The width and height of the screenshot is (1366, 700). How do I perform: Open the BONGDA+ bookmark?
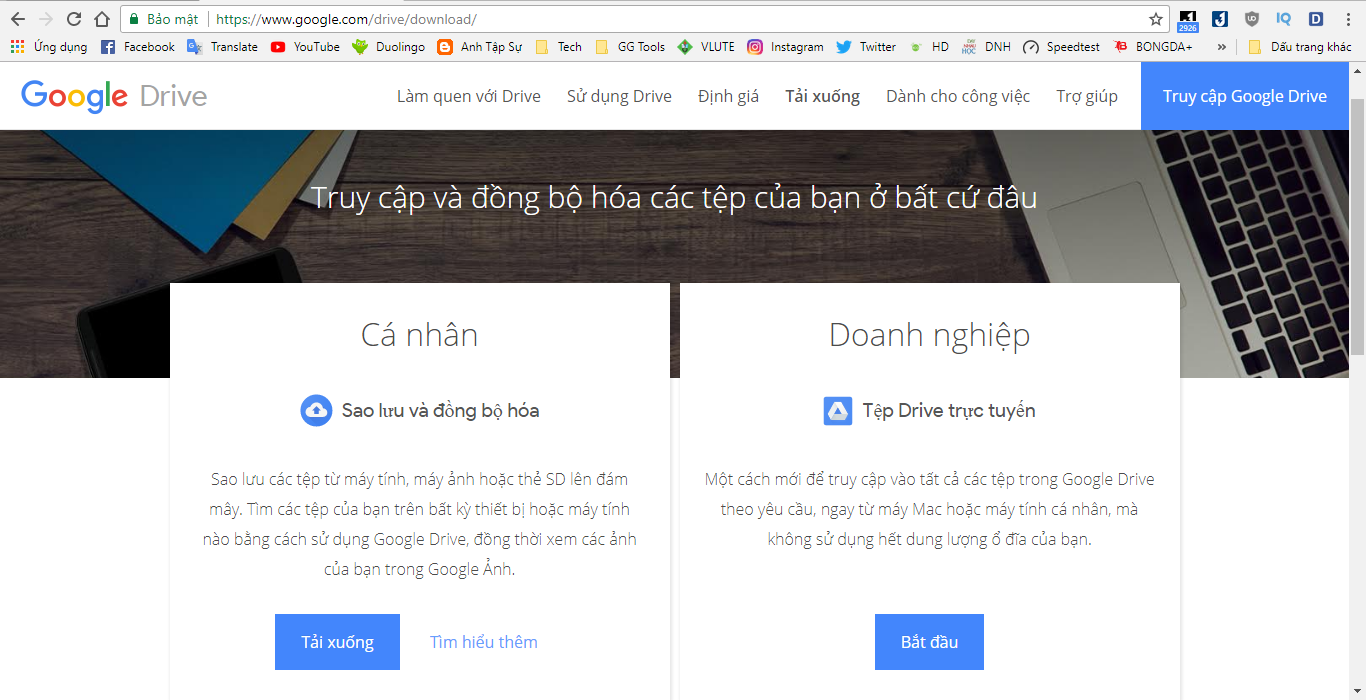tap(1152, 47)
